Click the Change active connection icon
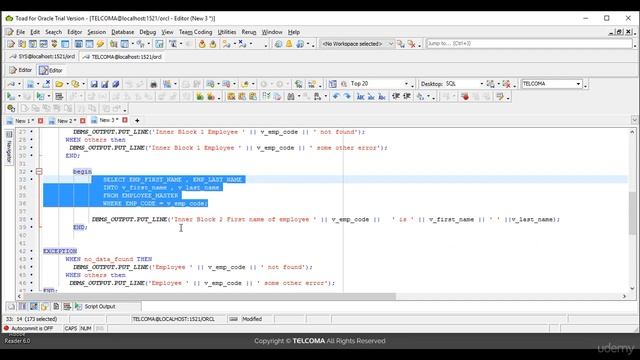Screen dimensions: 640x360 (x=11, y=84)
